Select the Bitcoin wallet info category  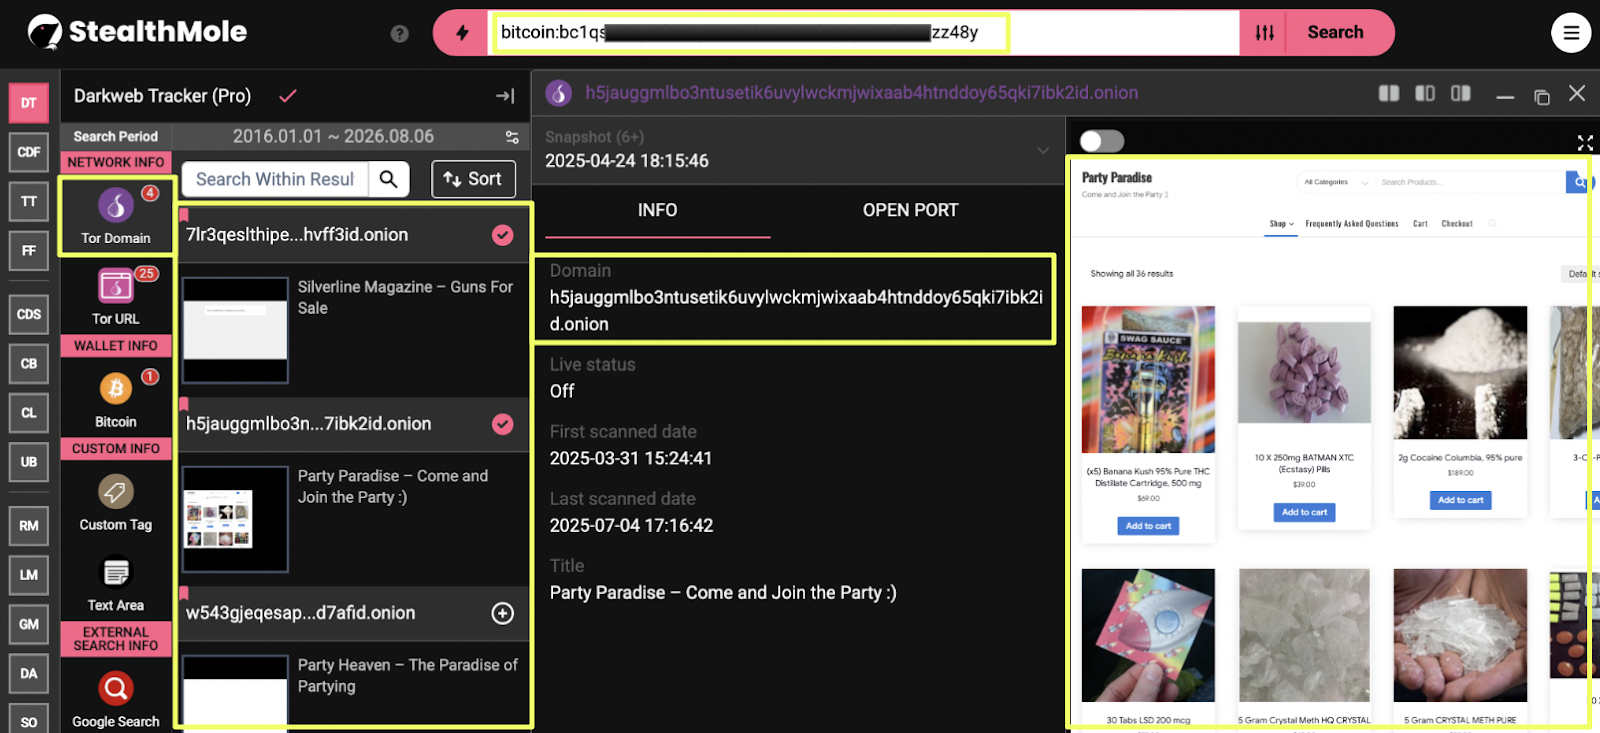click(116, 399)
